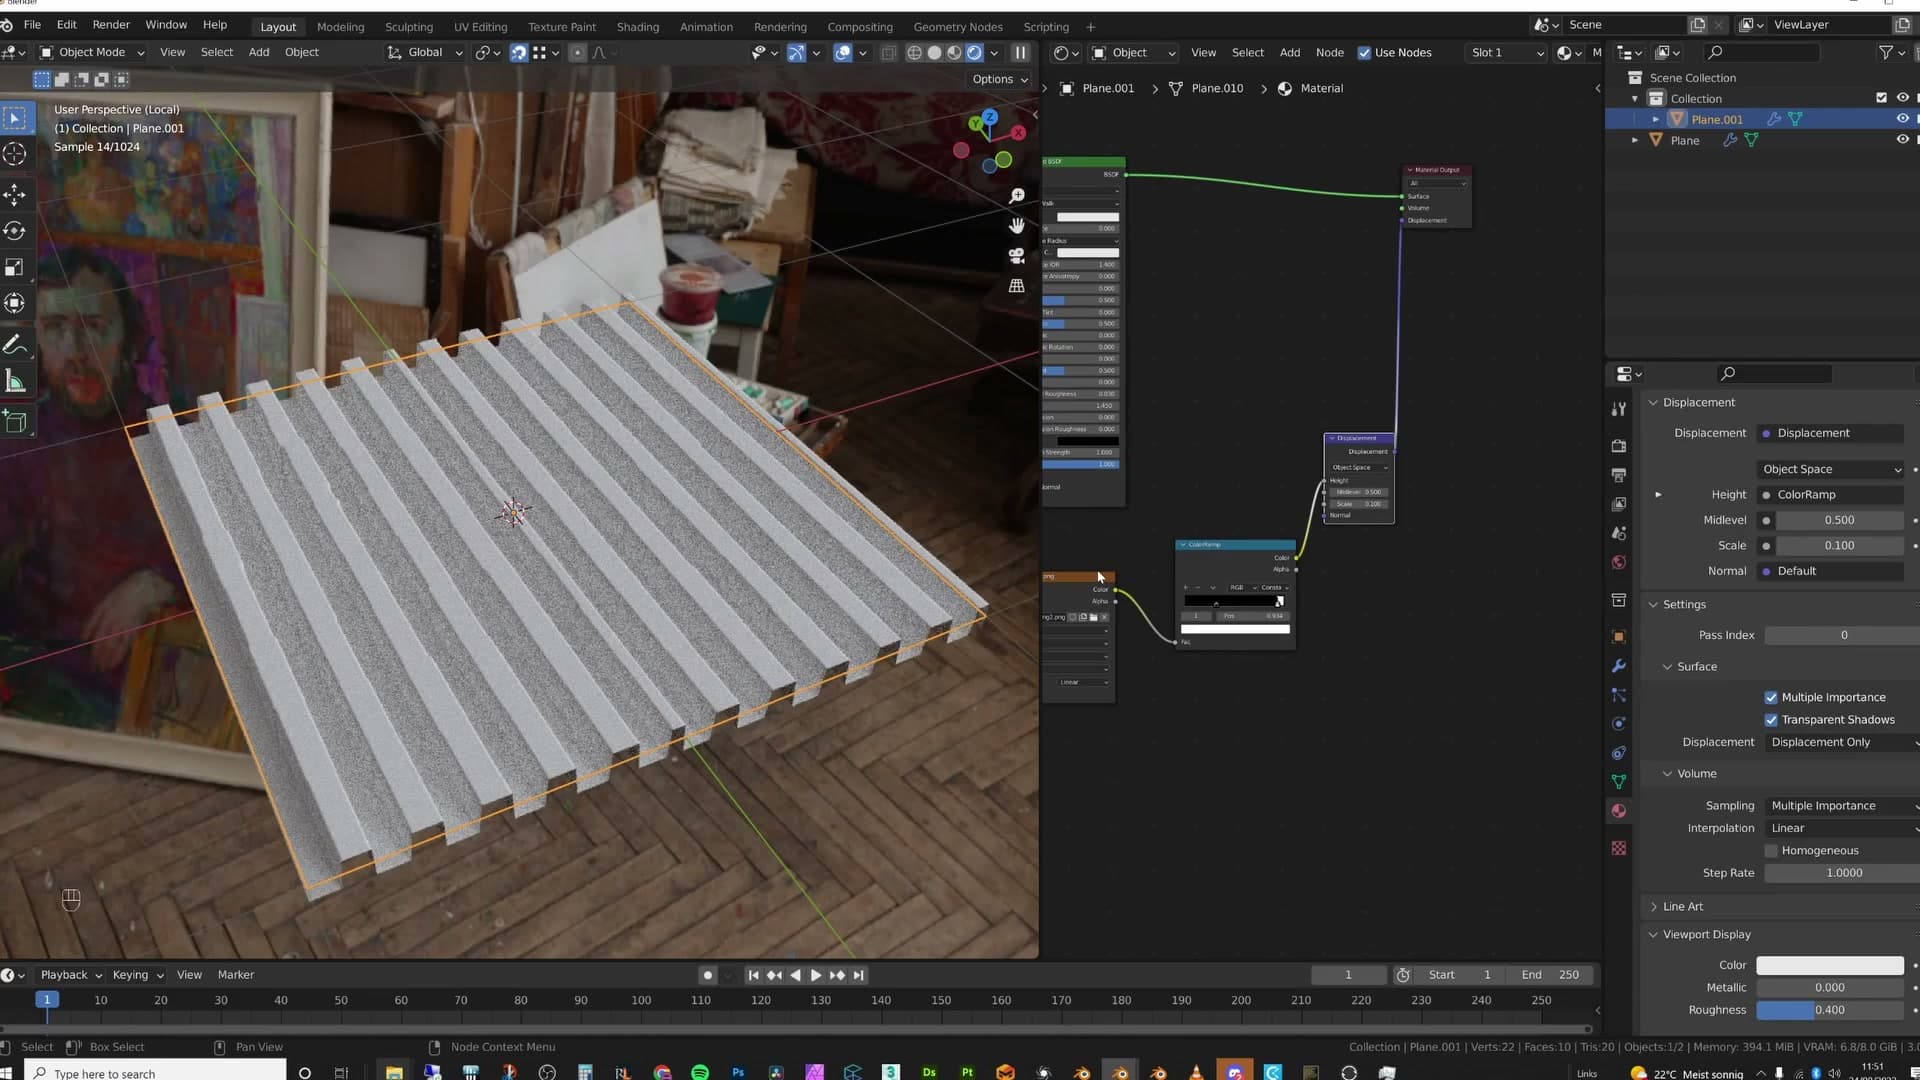Viewport: 1920px width, 1080px height.
Task: Switch to rendered viewport shading
Action: coord(974,53)
